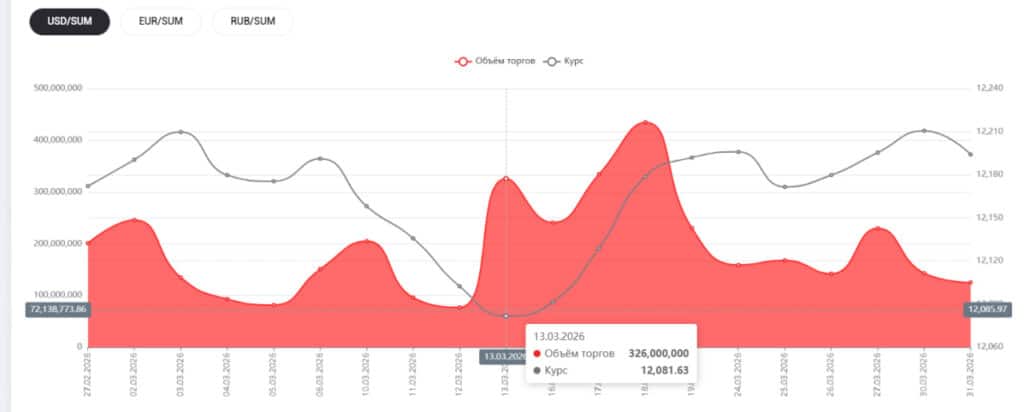Click the 72,138,773.86 left axis value marker
This screenshot has width=1024, height=412.
[x=59, y=309]
